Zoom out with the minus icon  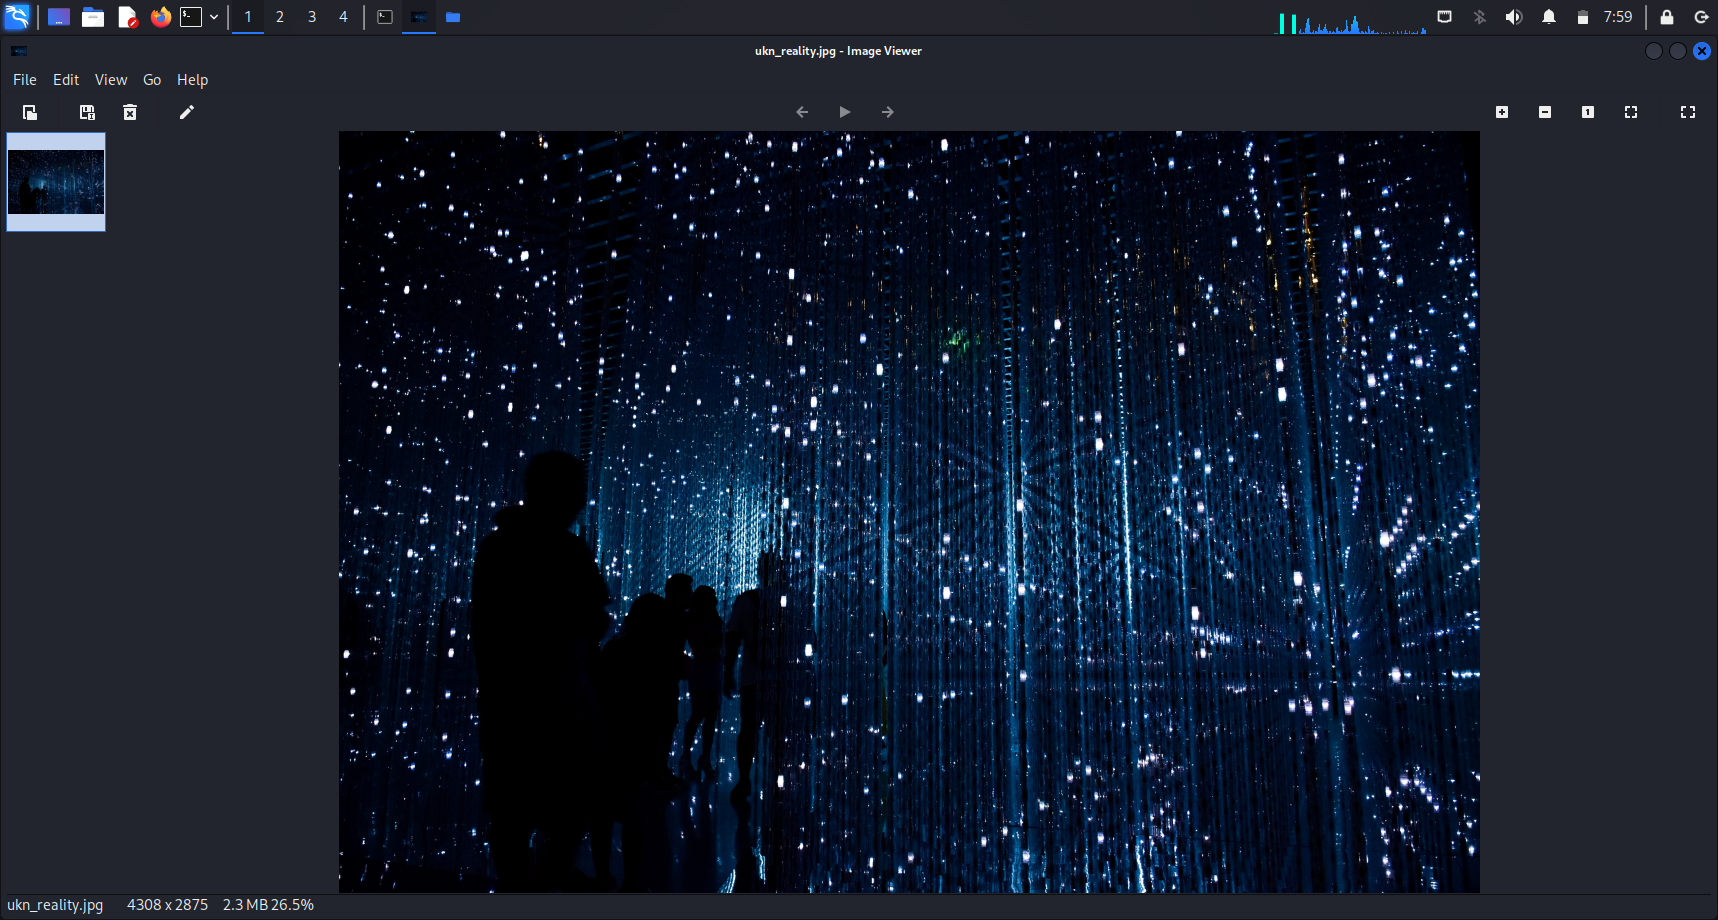(1545, 112)
